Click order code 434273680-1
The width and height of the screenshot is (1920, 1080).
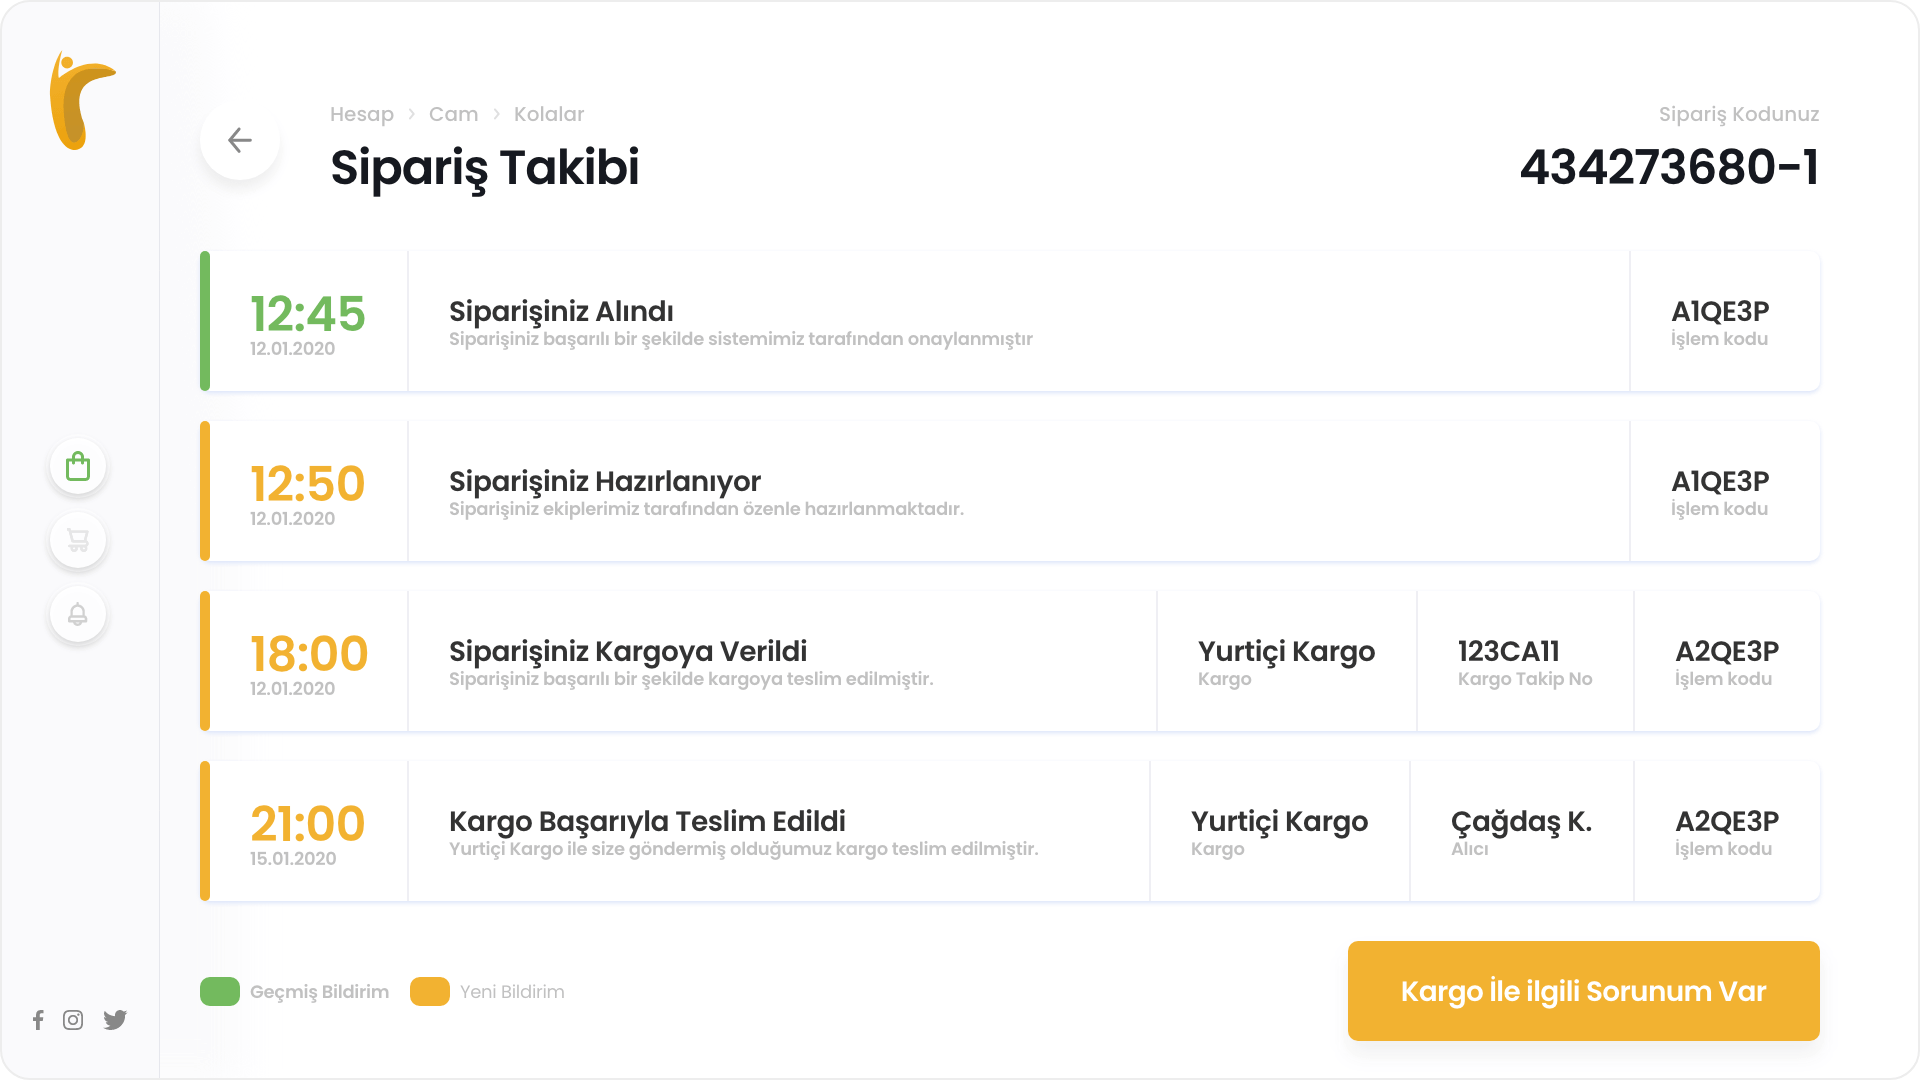(1669, 167)
